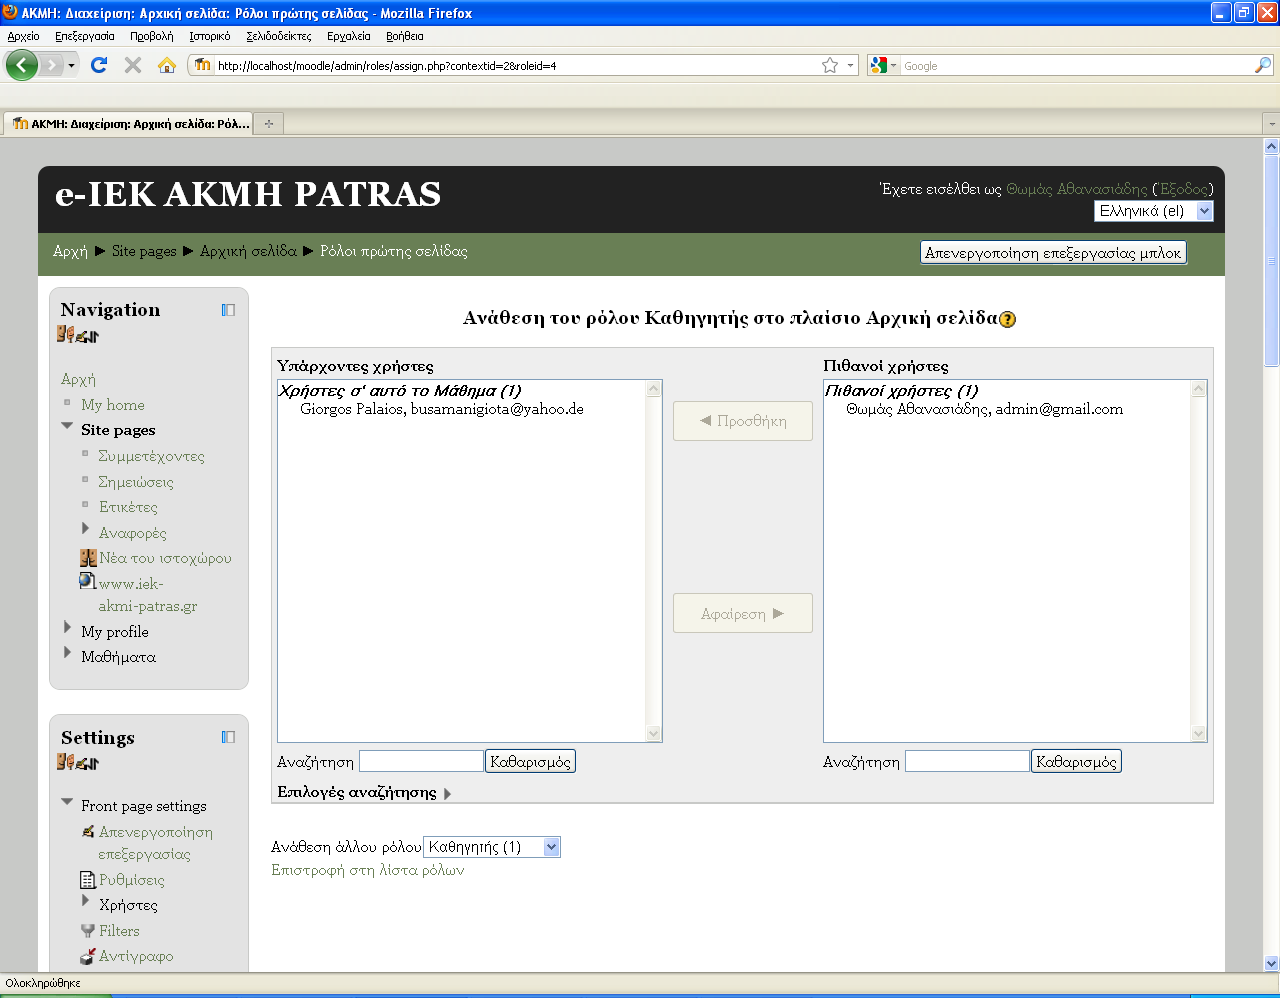Click Απενεργοποίηση επεξεργασίας μπλοκ button
The image size is (1280, 998).
click(x=1053, y=253)
